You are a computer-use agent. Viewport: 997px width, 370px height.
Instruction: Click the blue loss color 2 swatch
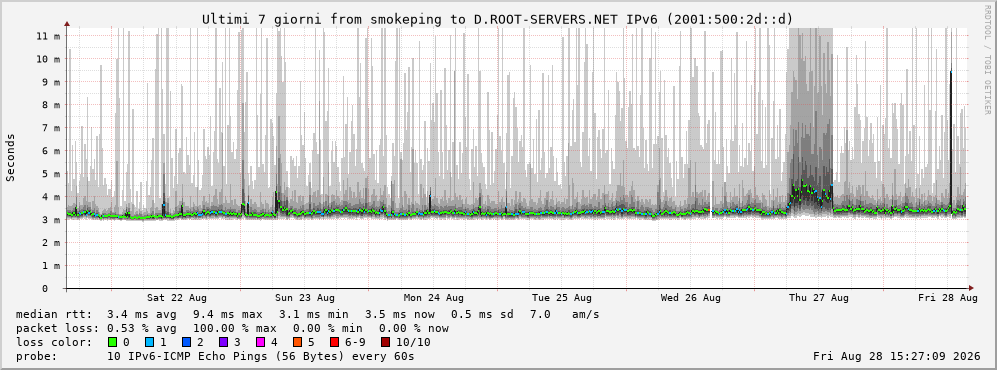tap(186, 342)
